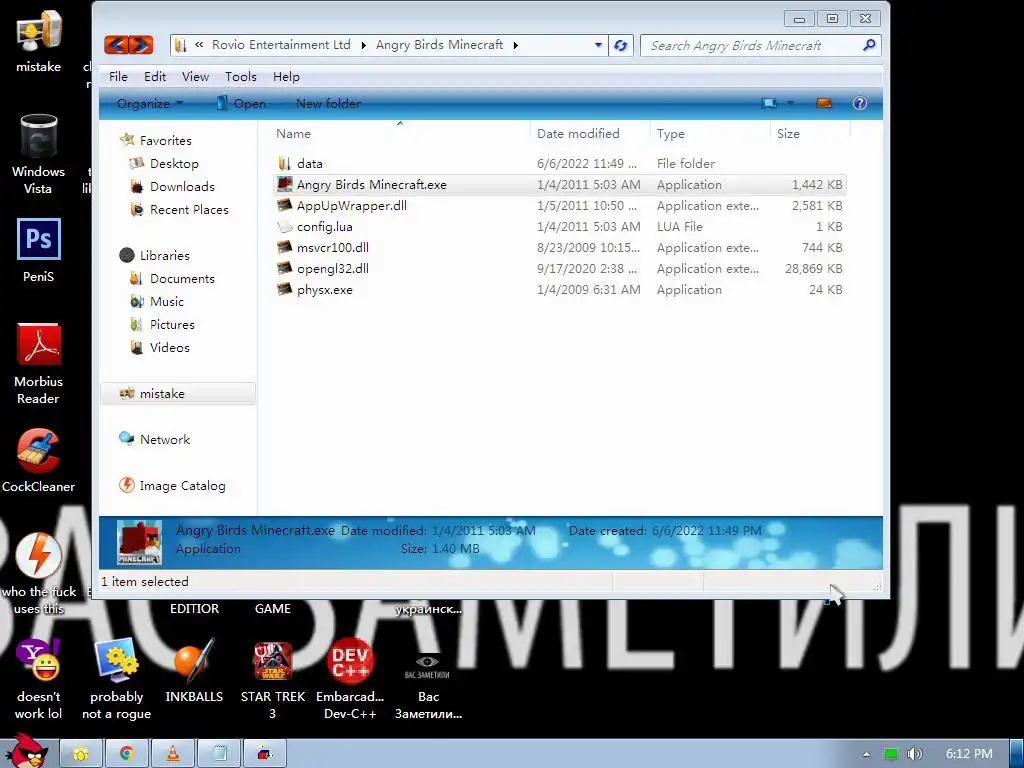Open the mistake desktop icon

39,40
